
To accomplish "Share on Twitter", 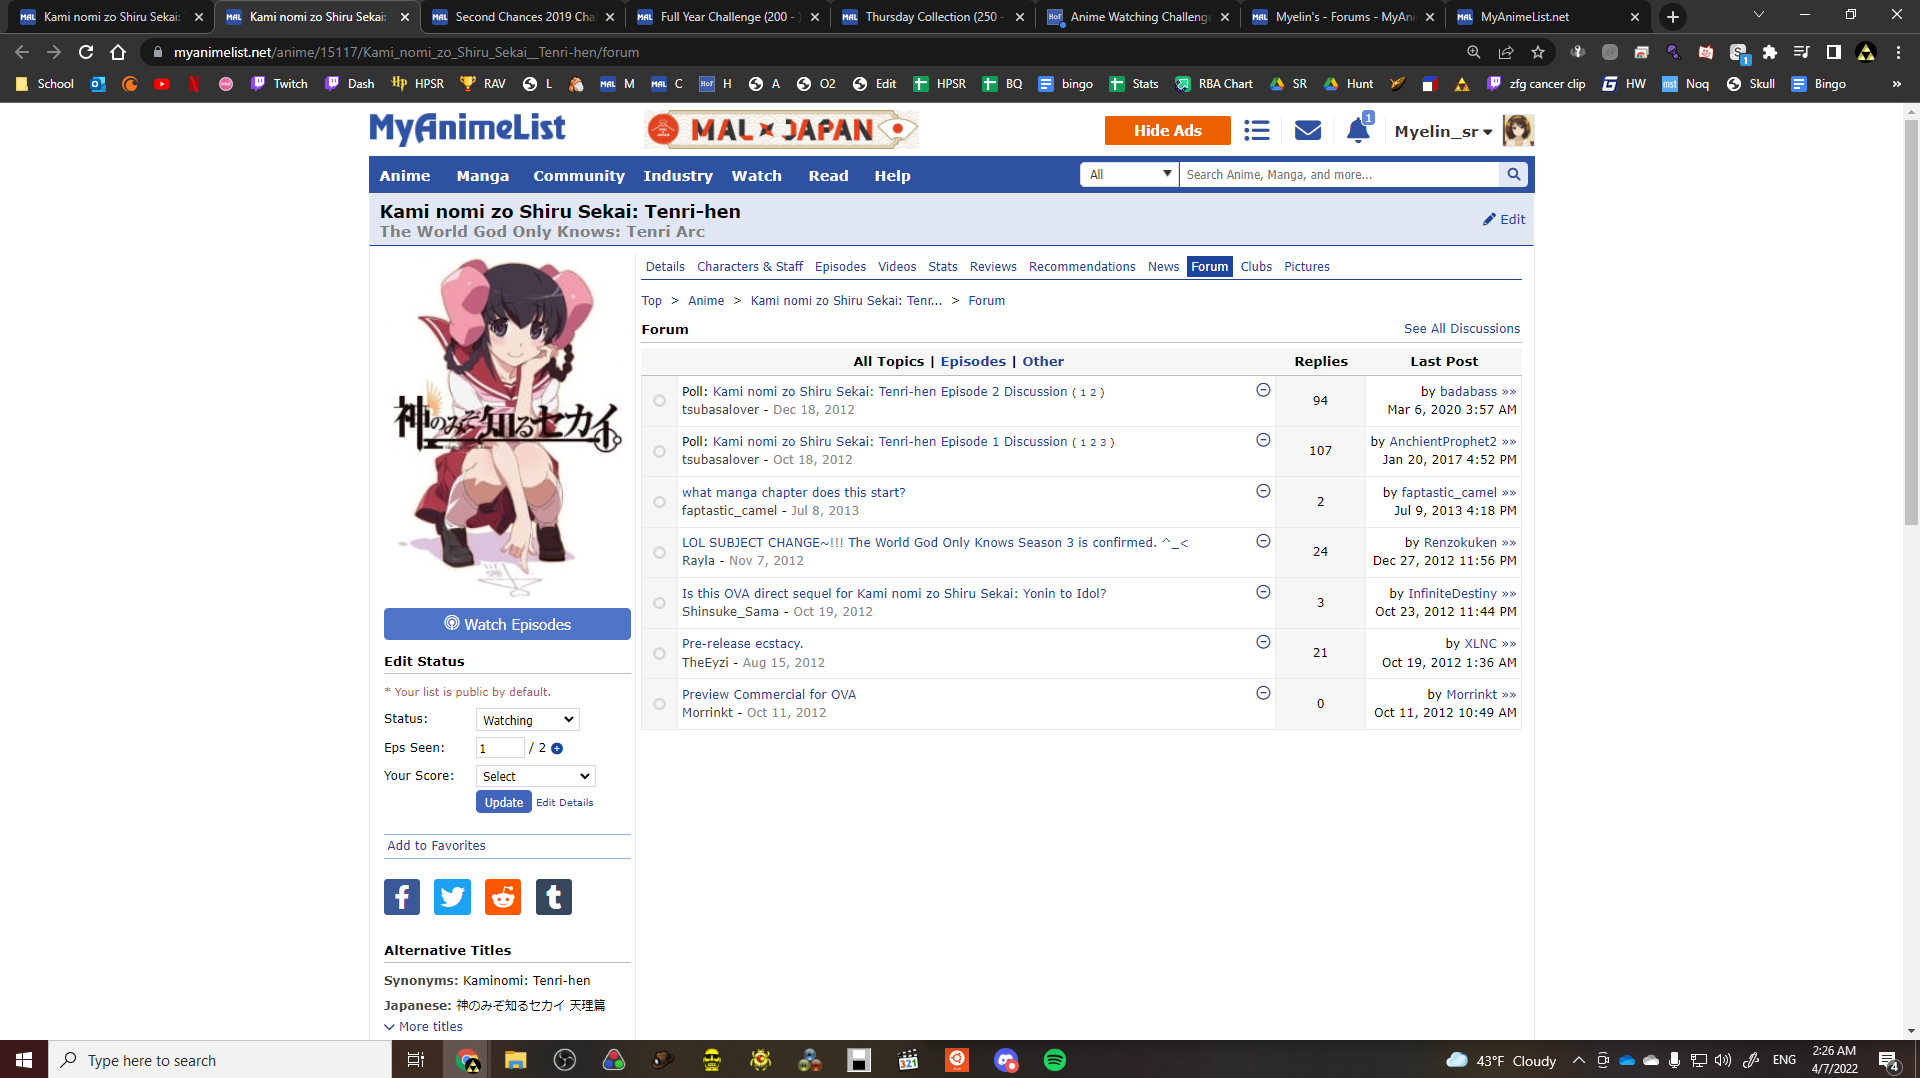I will tap(452, 897).
